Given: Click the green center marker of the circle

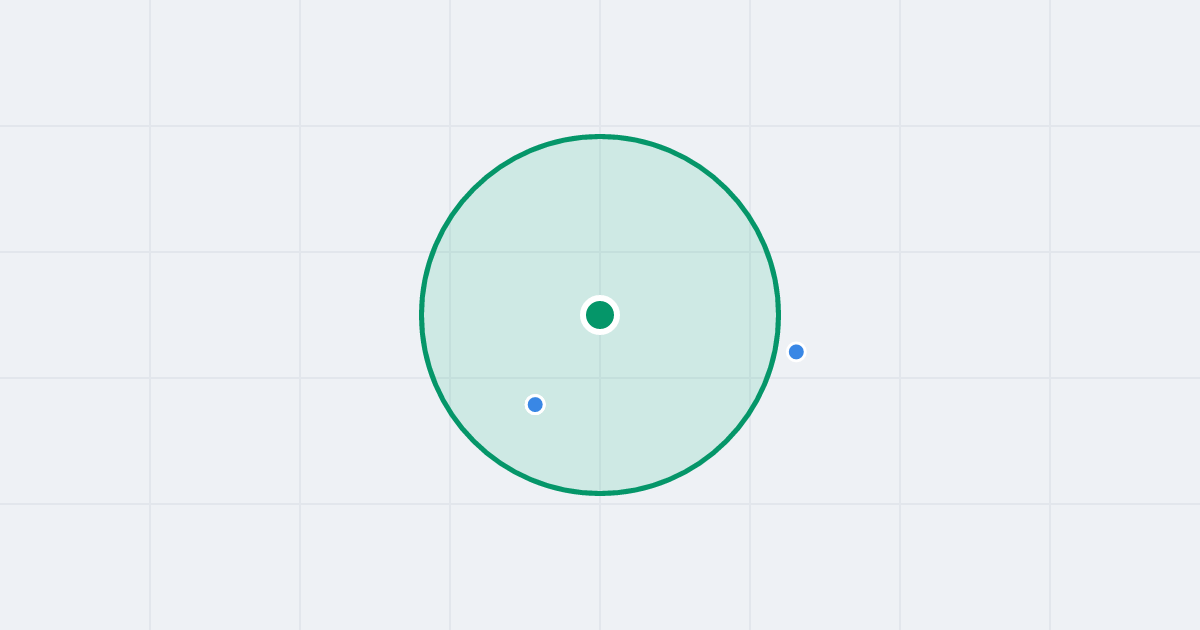Looking at the screenshot, I should pos(600,315).
